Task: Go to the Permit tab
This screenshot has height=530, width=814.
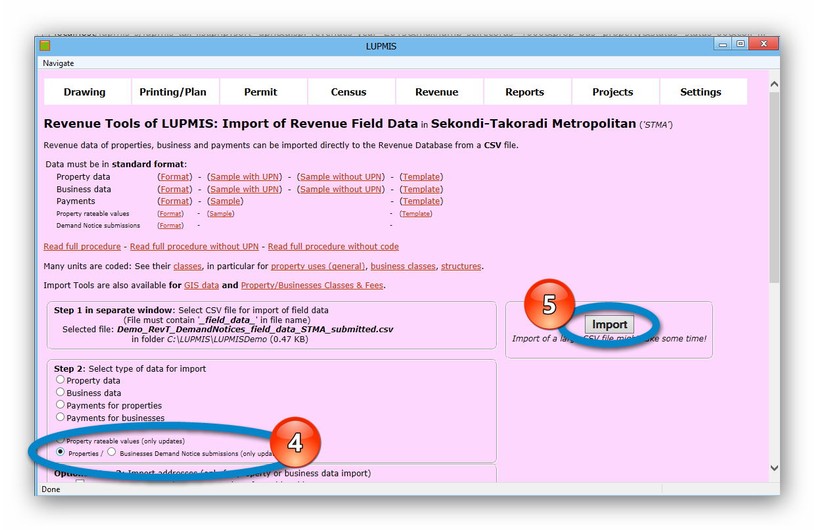Action: (x=261, y=92)
